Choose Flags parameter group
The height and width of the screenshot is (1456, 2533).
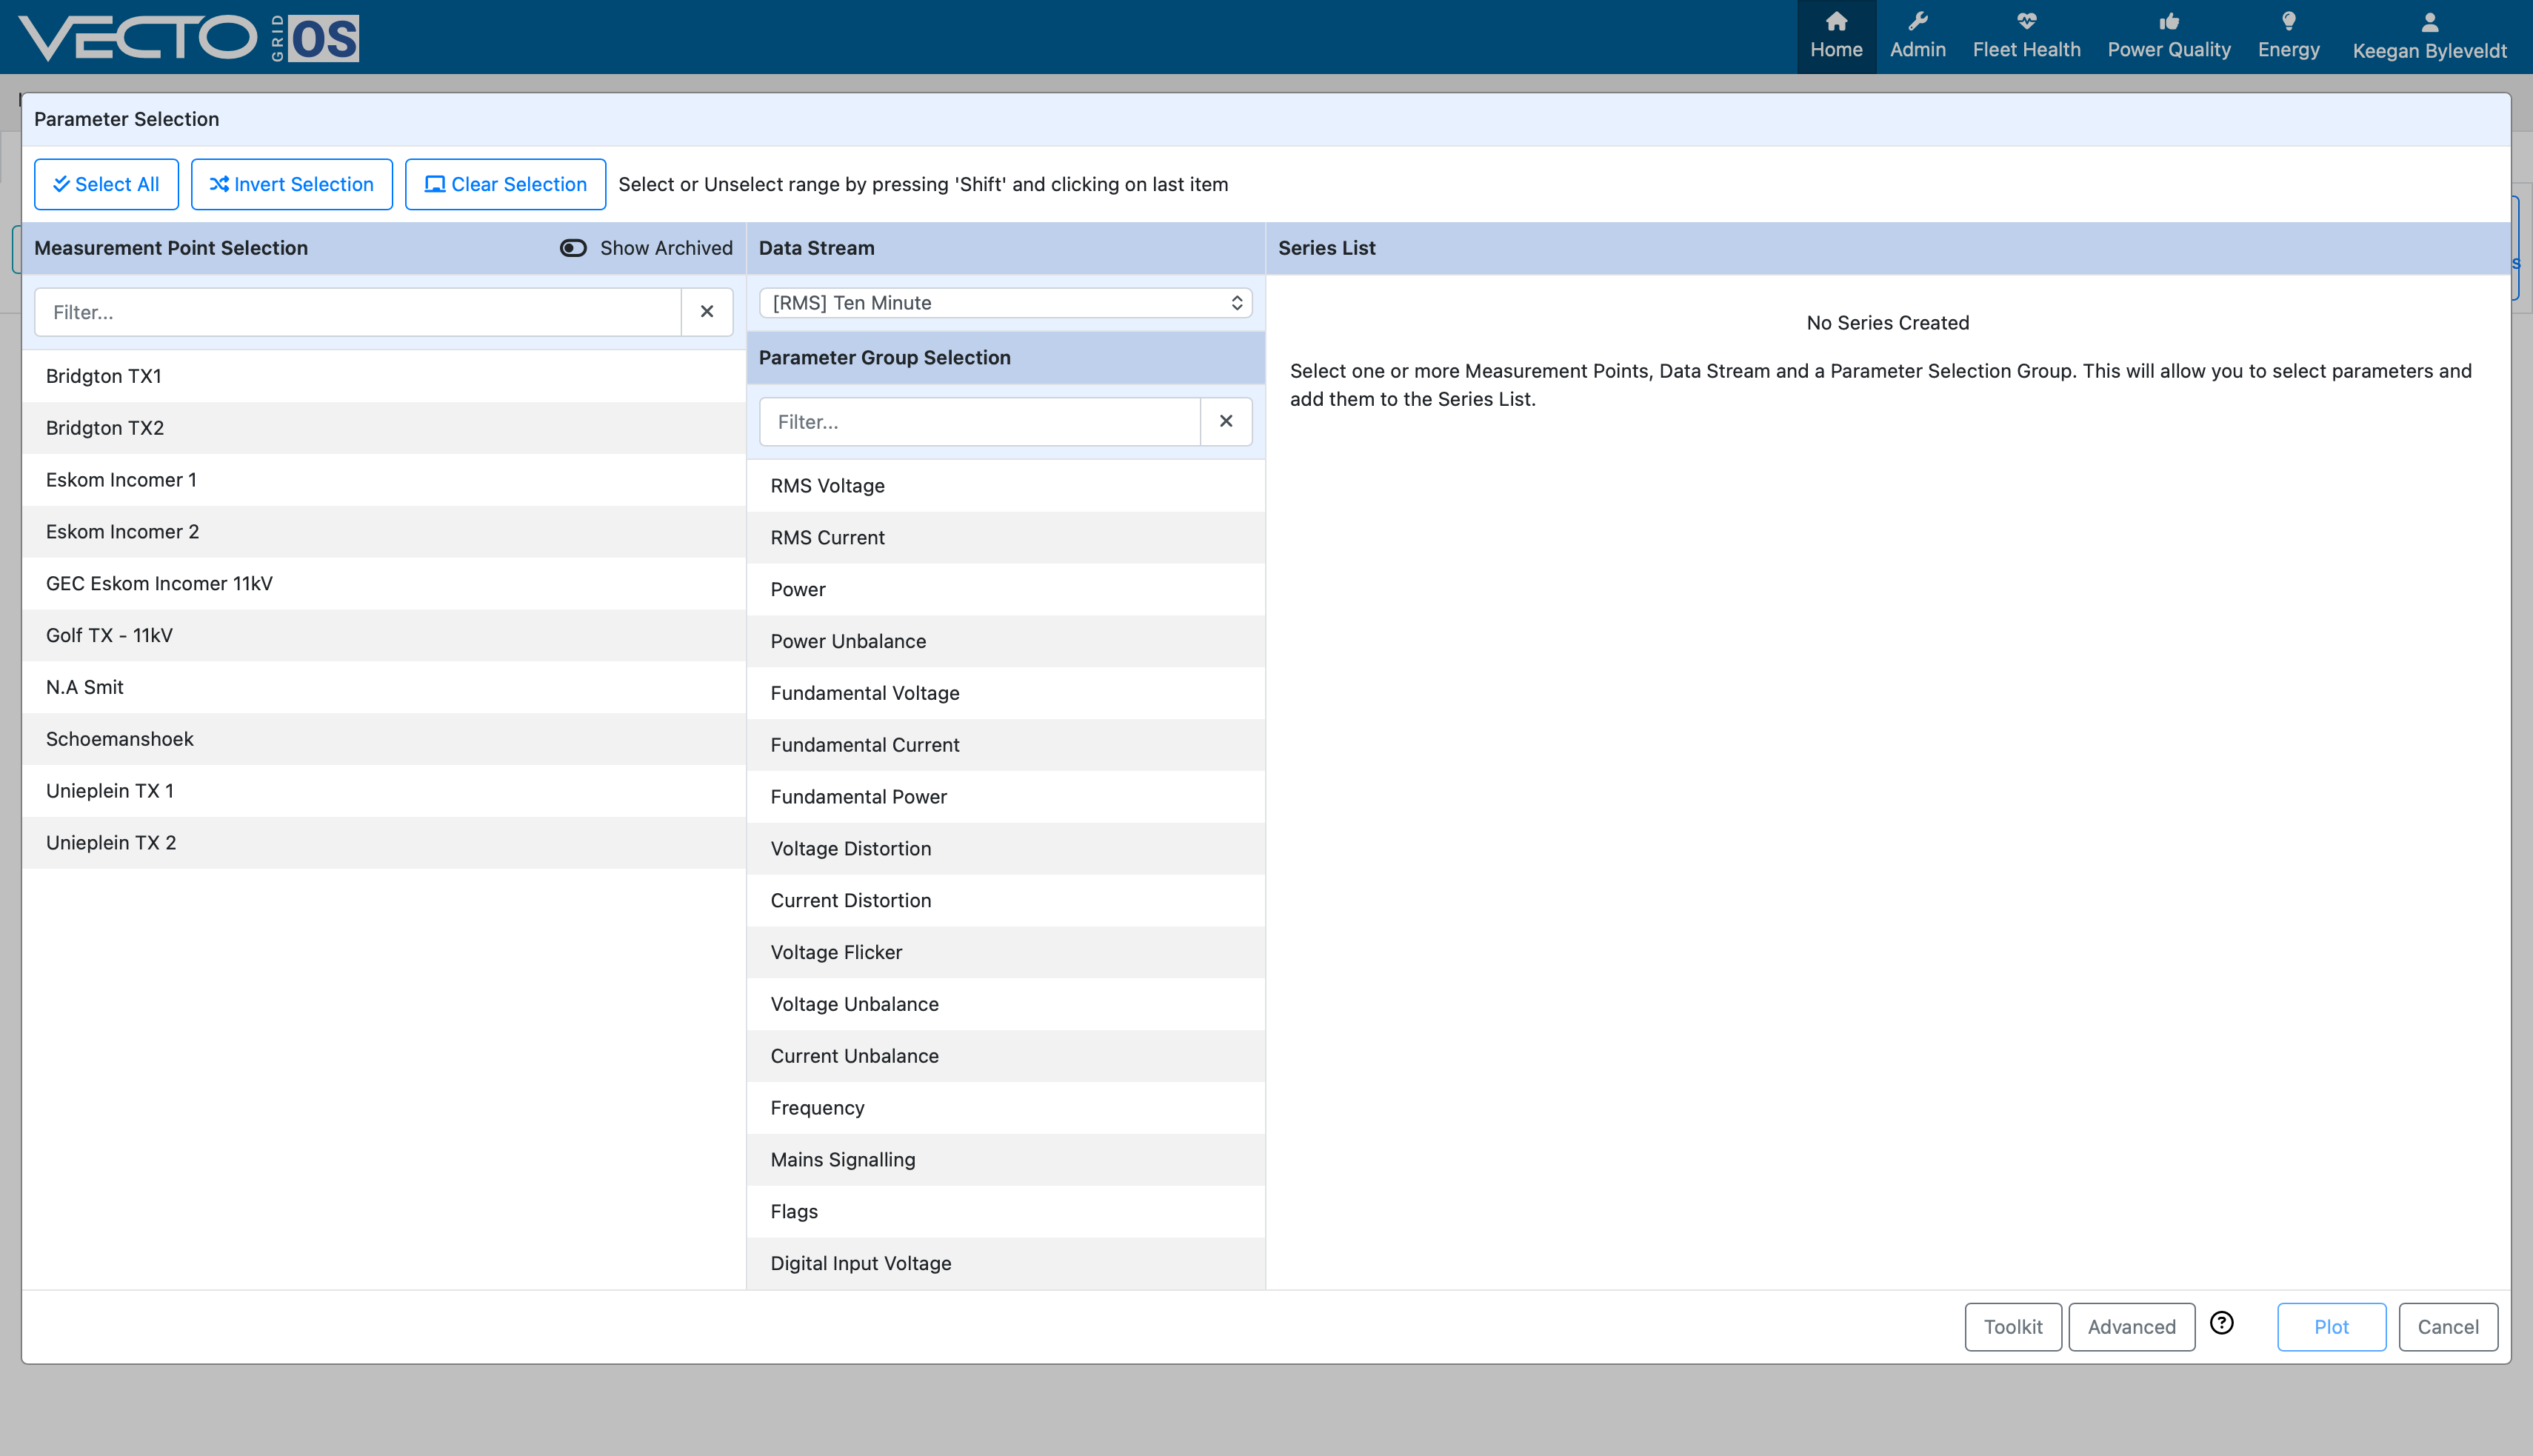pyautogui.click(x=1006, y=1212)
